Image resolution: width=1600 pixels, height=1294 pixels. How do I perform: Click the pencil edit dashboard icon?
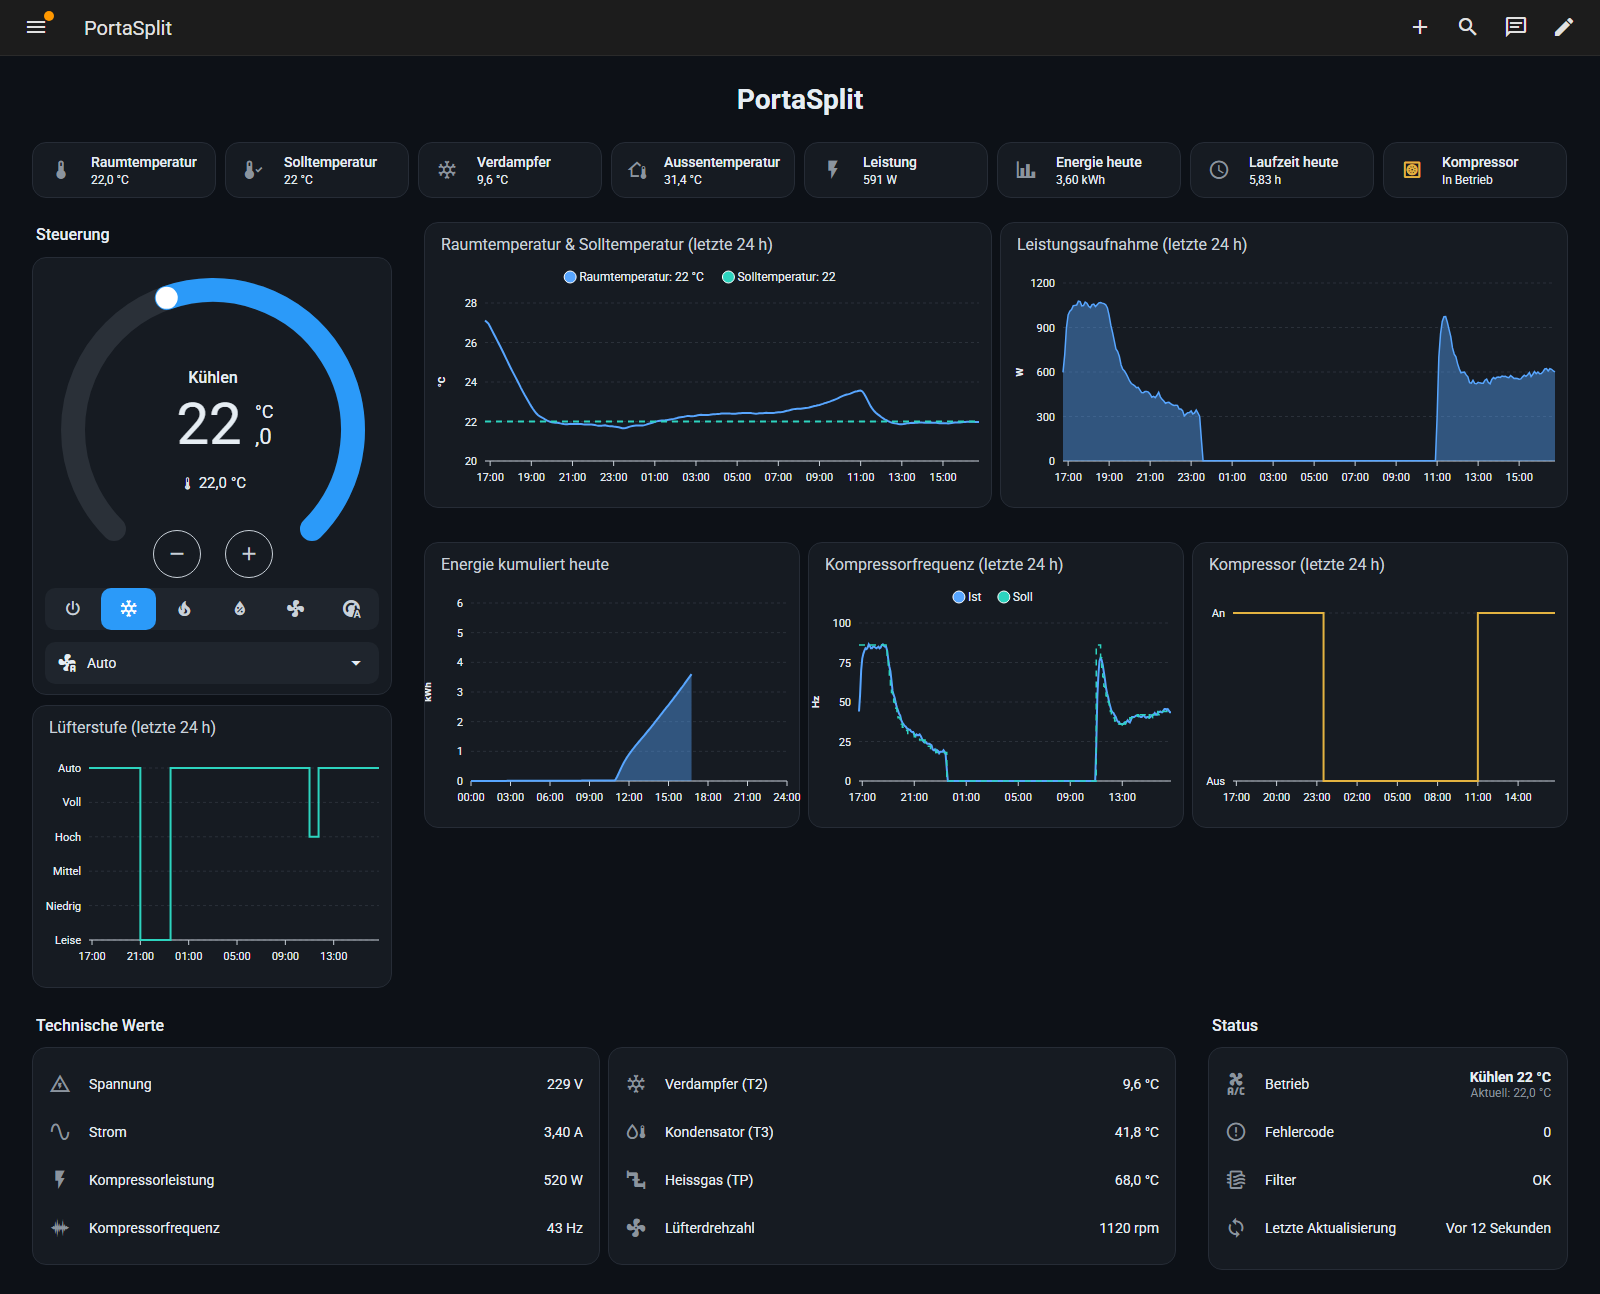(1563, 27)
